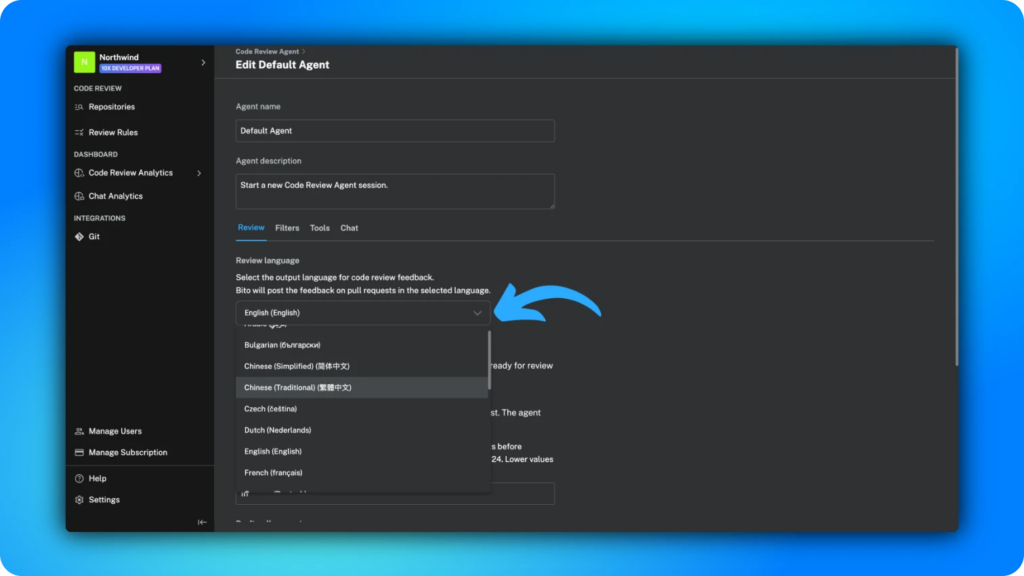
Task: Switch to the Filters tab
Action: click(287, 228)
